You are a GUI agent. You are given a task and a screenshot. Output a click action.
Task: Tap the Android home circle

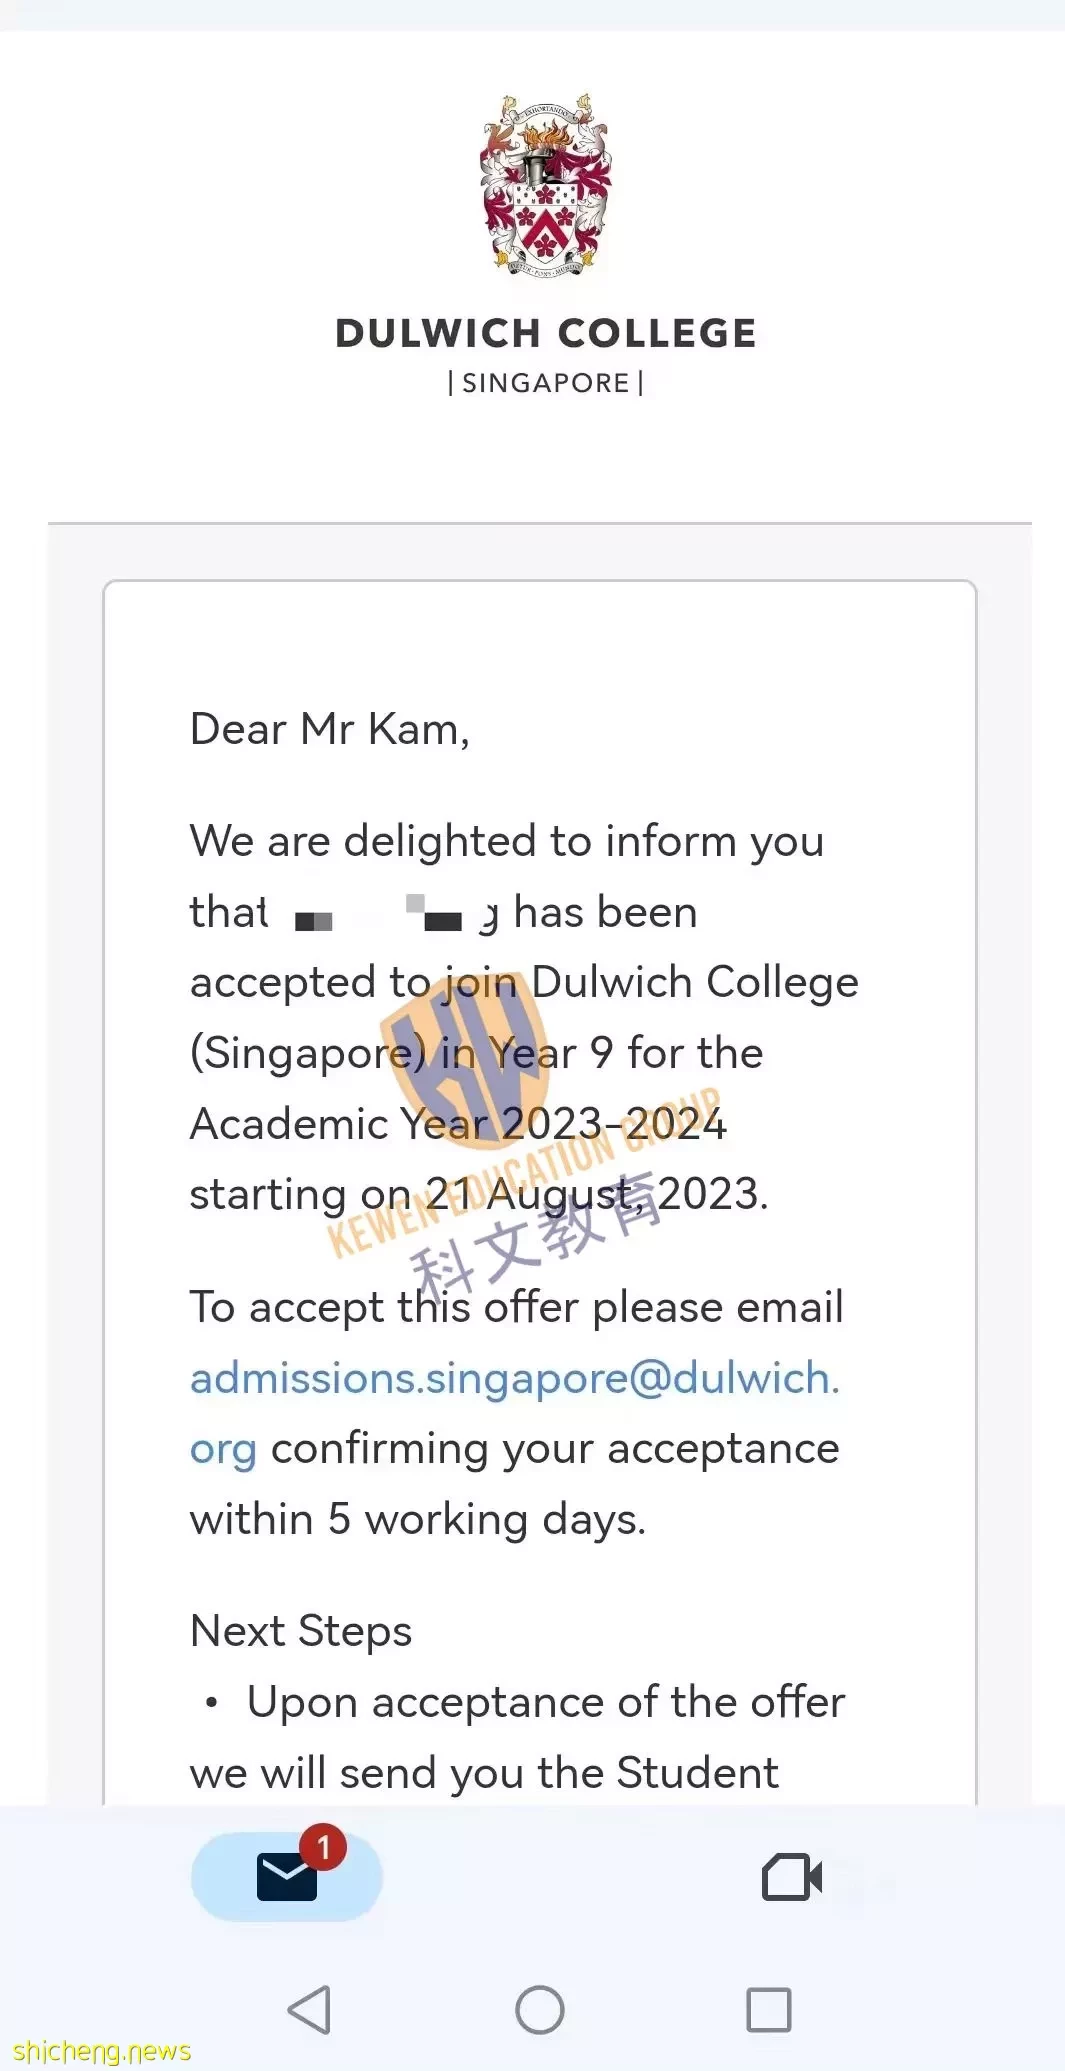point(540,2009)
